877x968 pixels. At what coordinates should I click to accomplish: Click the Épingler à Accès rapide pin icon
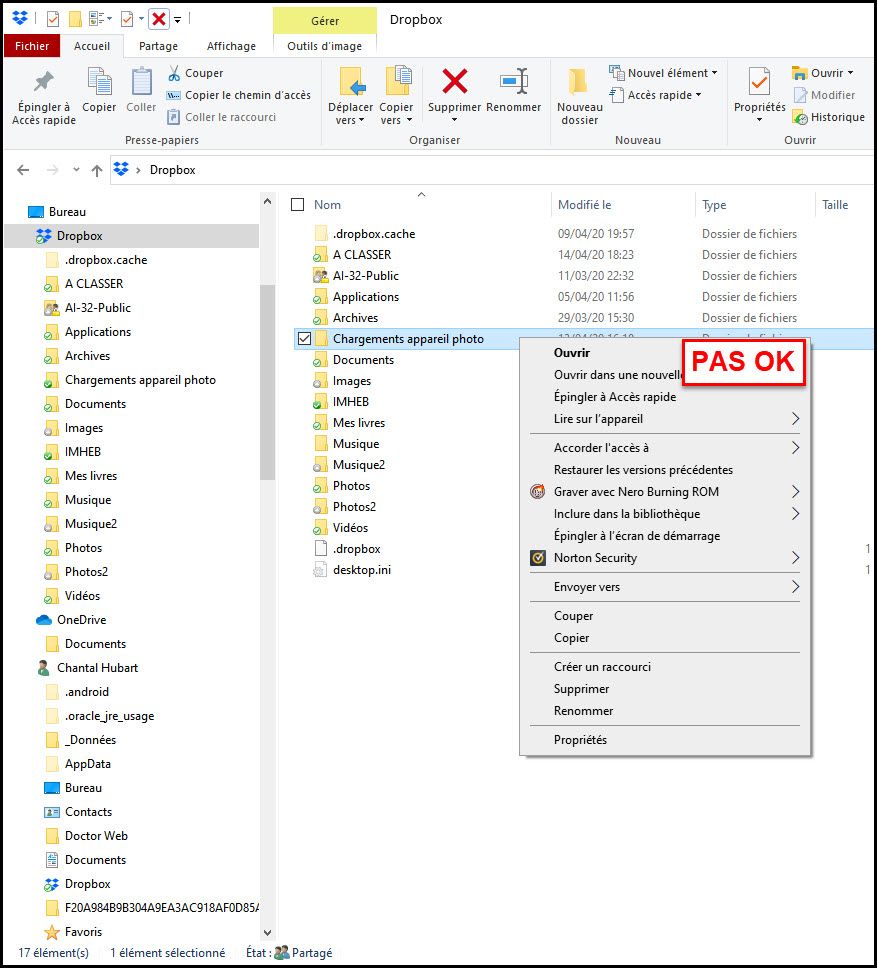click(x=43, y=81)
